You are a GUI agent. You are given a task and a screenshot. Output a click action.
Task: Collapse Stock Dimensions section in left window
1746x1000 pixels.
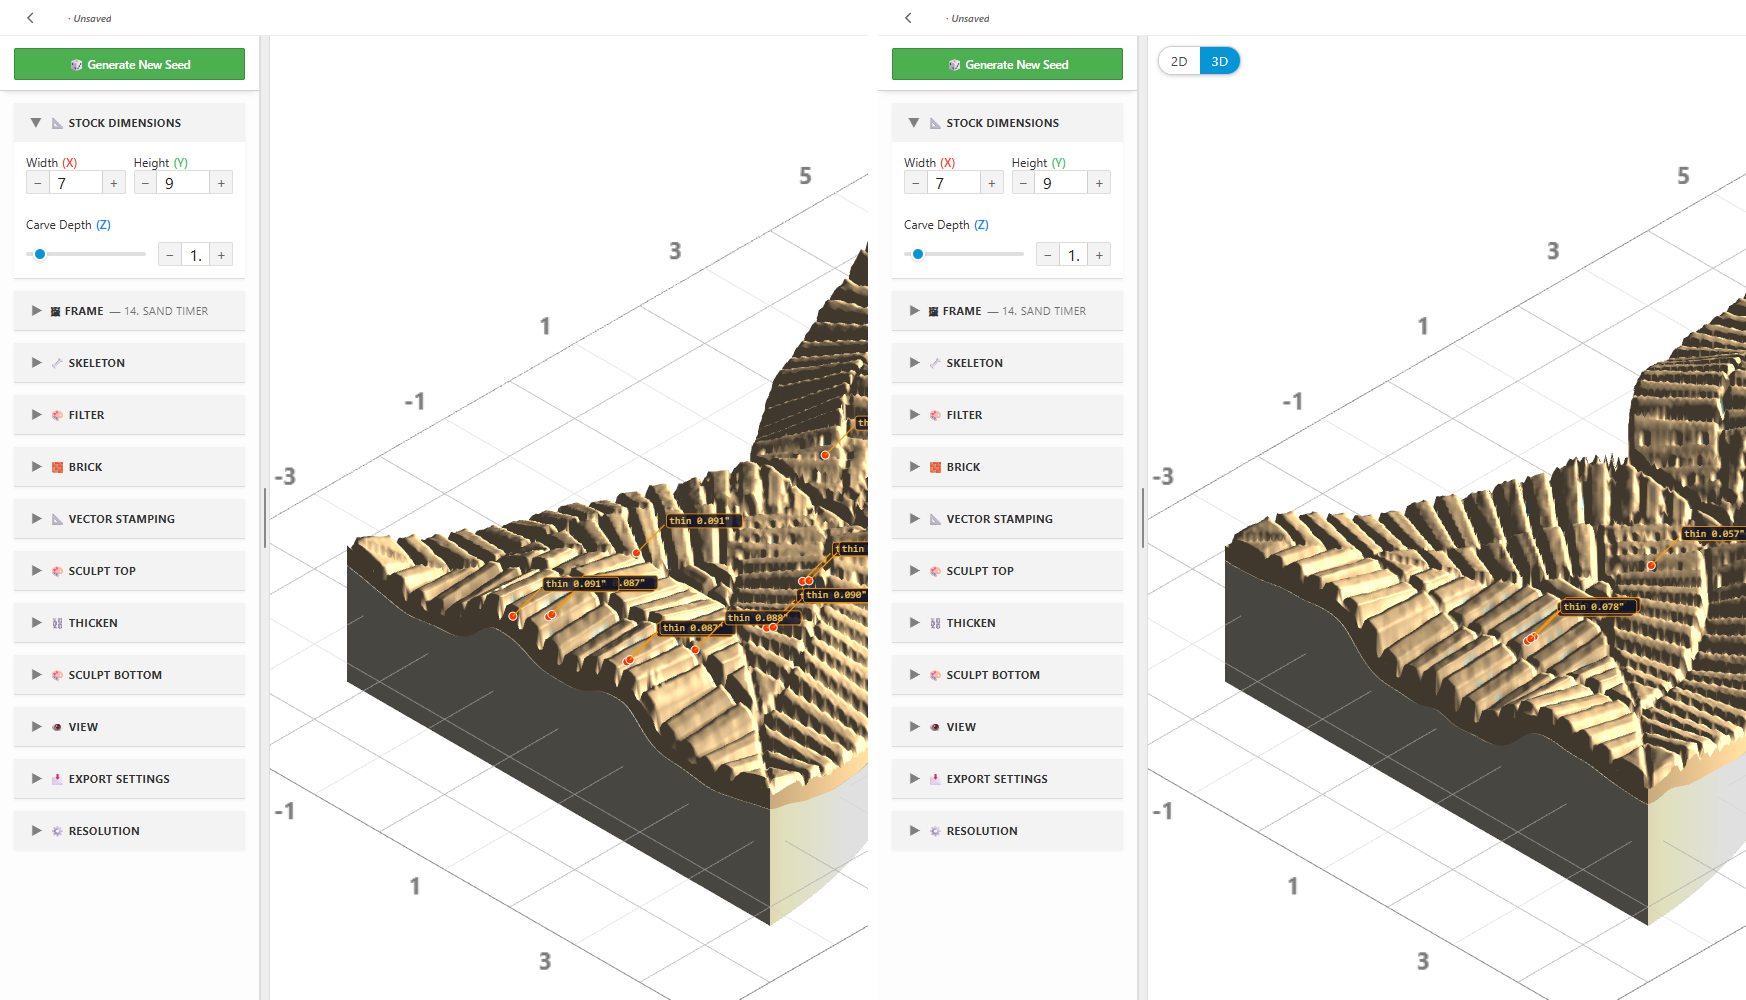pos(36,123)
